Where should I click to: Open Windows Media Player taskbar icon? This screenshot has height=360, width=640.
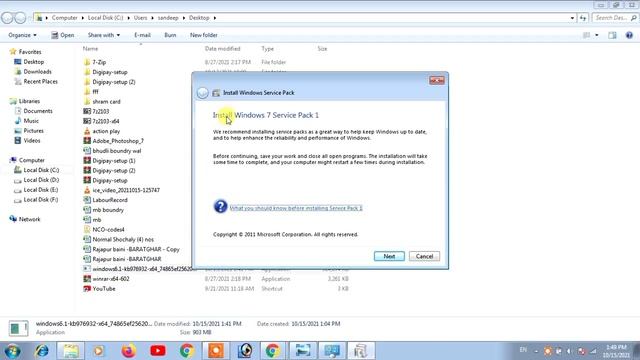click(98, 351)
